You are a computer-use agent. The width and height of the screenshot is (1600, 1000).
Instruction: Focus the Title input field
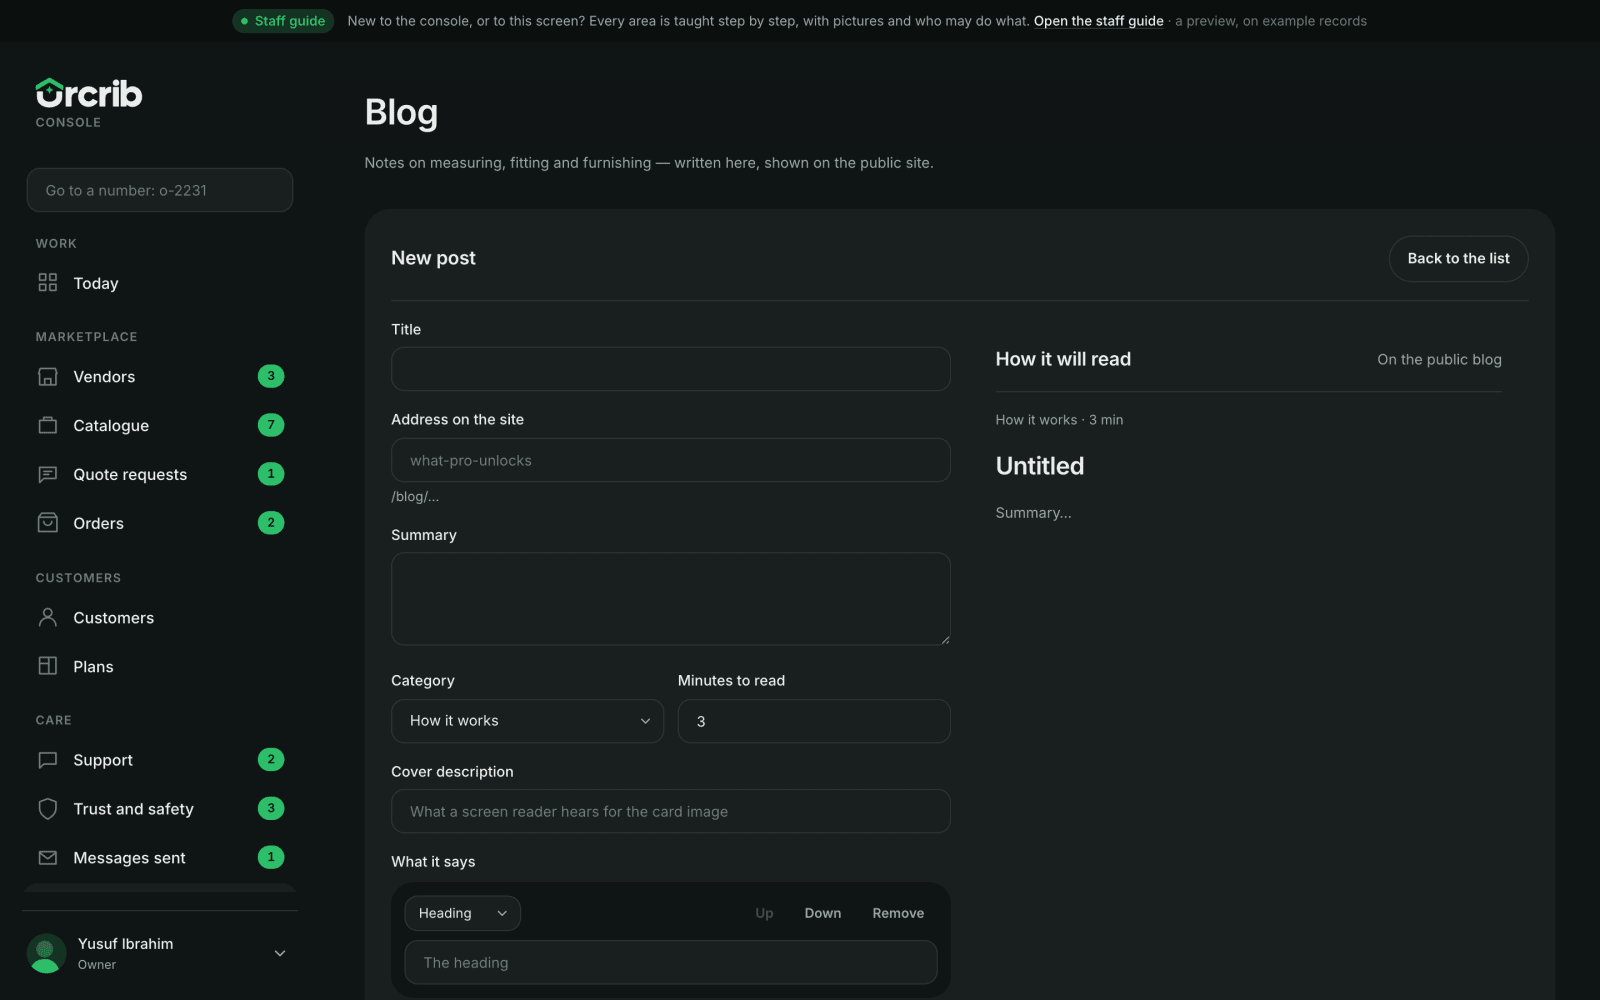tap(670, 369)
